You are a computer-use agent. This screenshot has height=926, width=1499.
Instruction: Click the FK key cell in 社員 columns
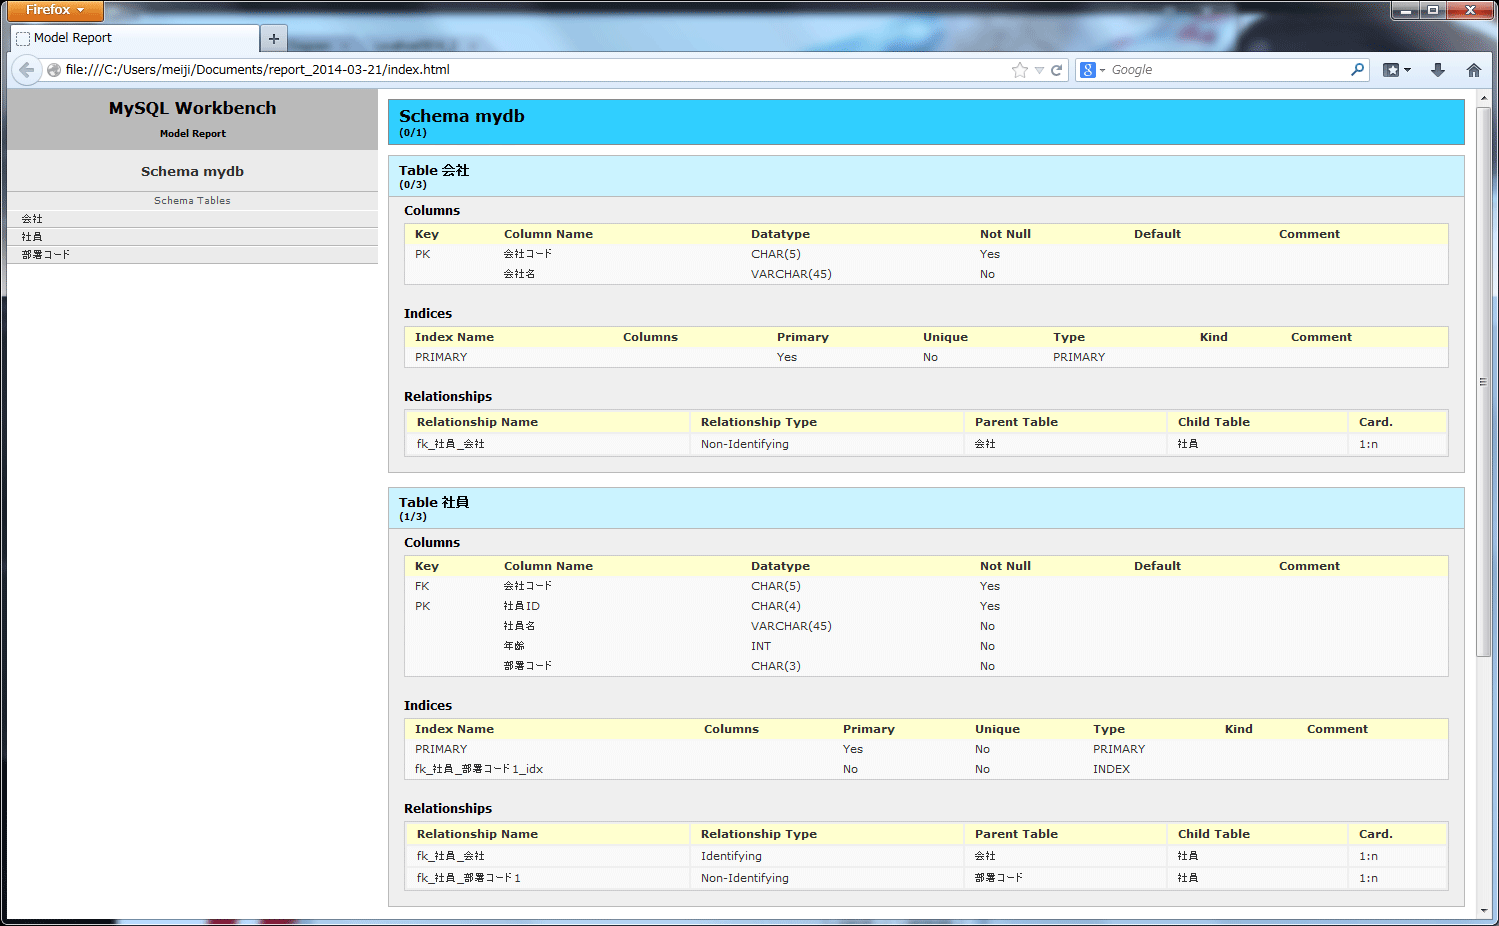click(422, 586)
